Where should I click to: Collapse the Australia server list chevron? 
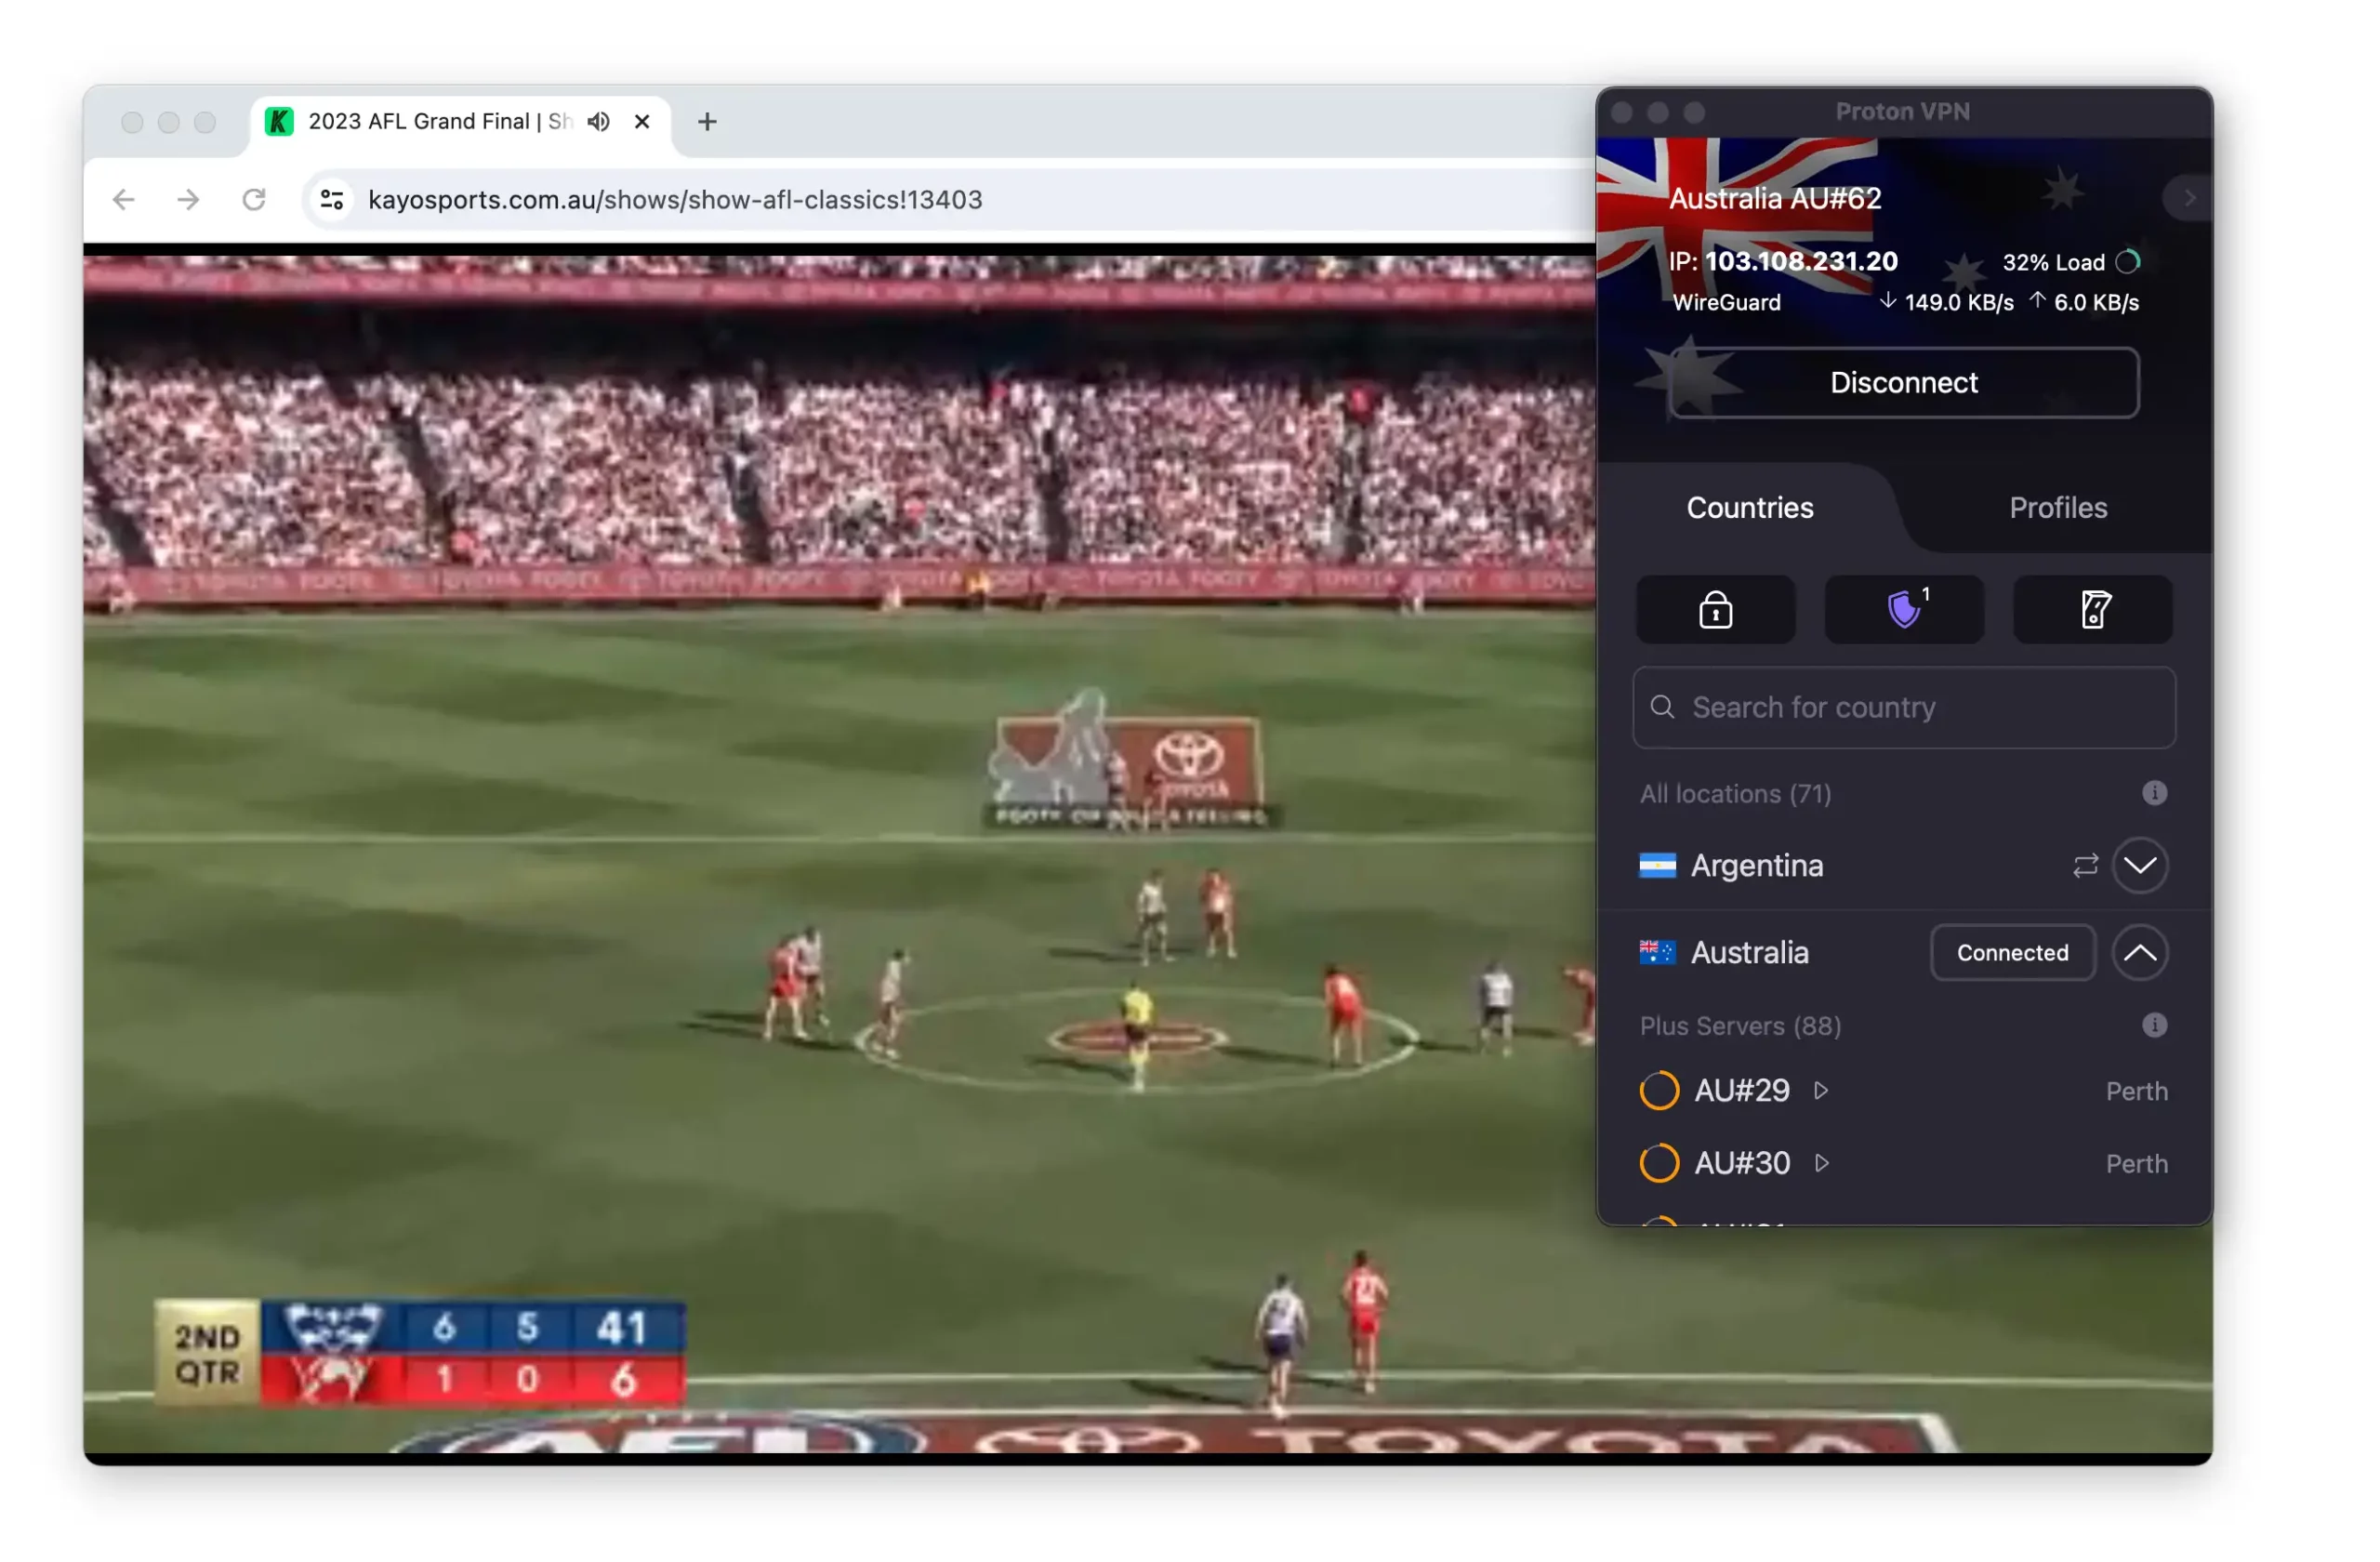click(2139, 953)
